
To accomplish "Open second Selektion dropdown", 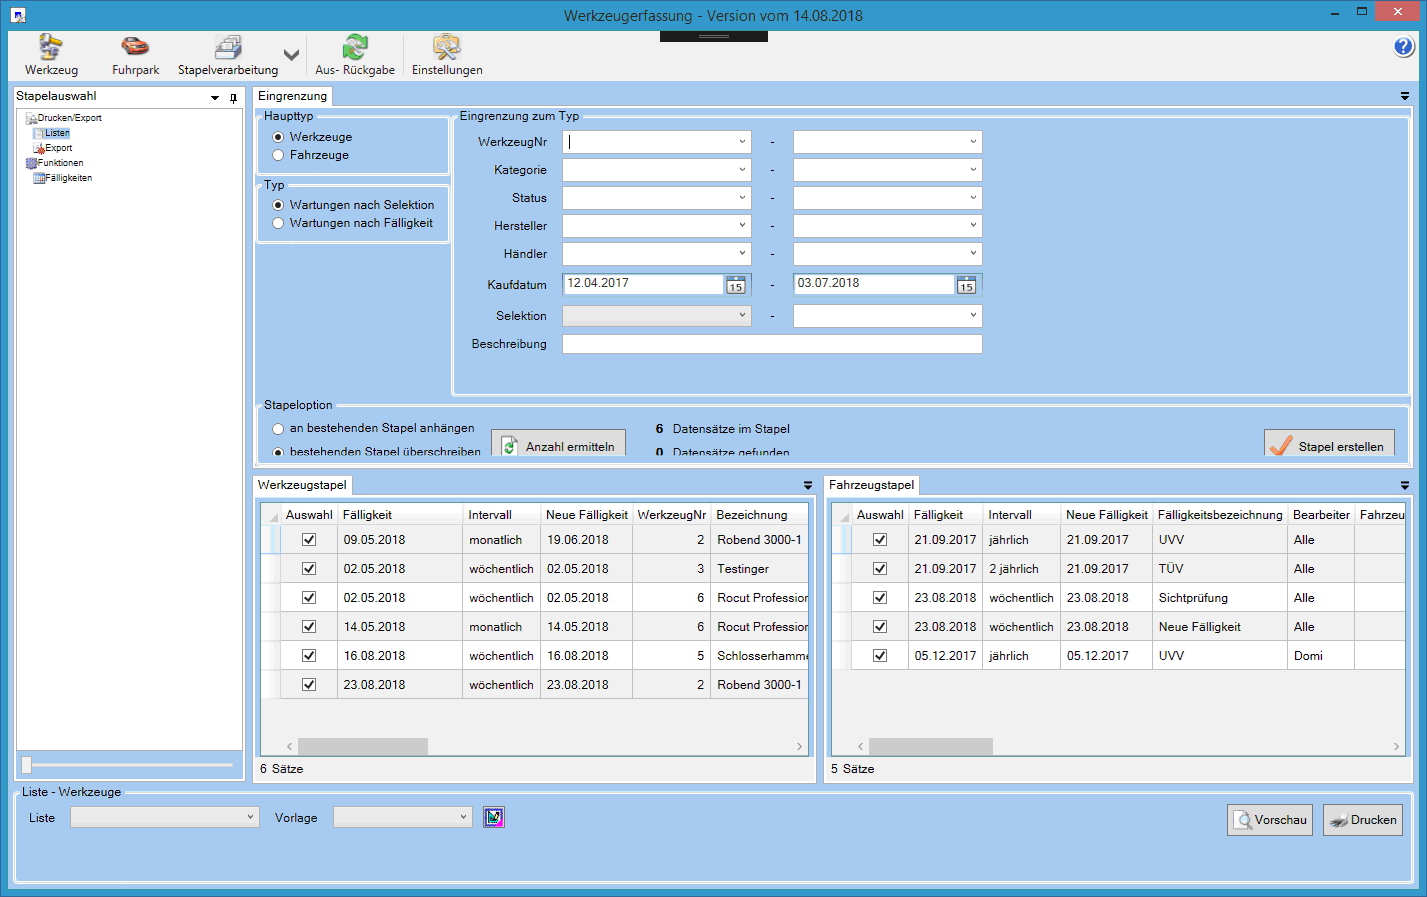I will pyautogui.click(x=973, y=316).
